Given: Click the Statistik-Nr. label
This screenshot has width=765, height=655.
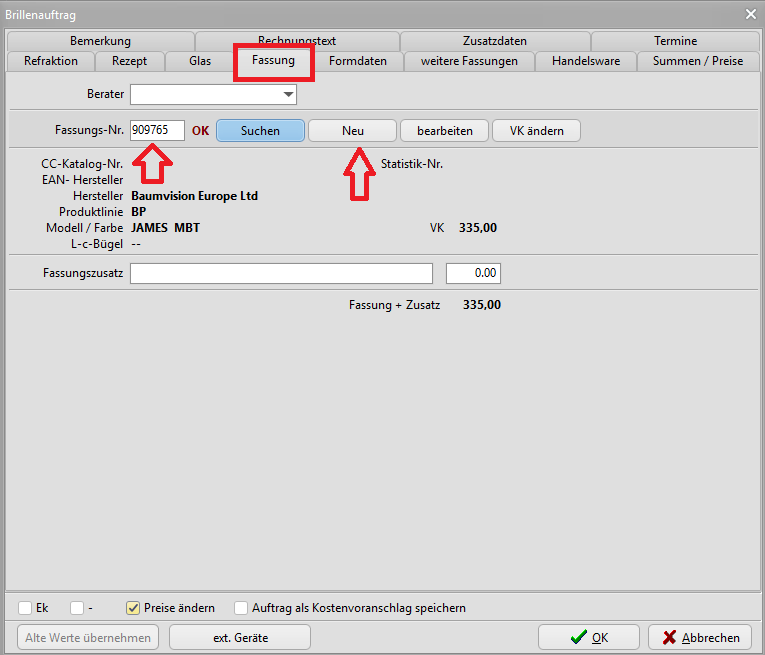Looking at the screenshot, I should (412, 164).
